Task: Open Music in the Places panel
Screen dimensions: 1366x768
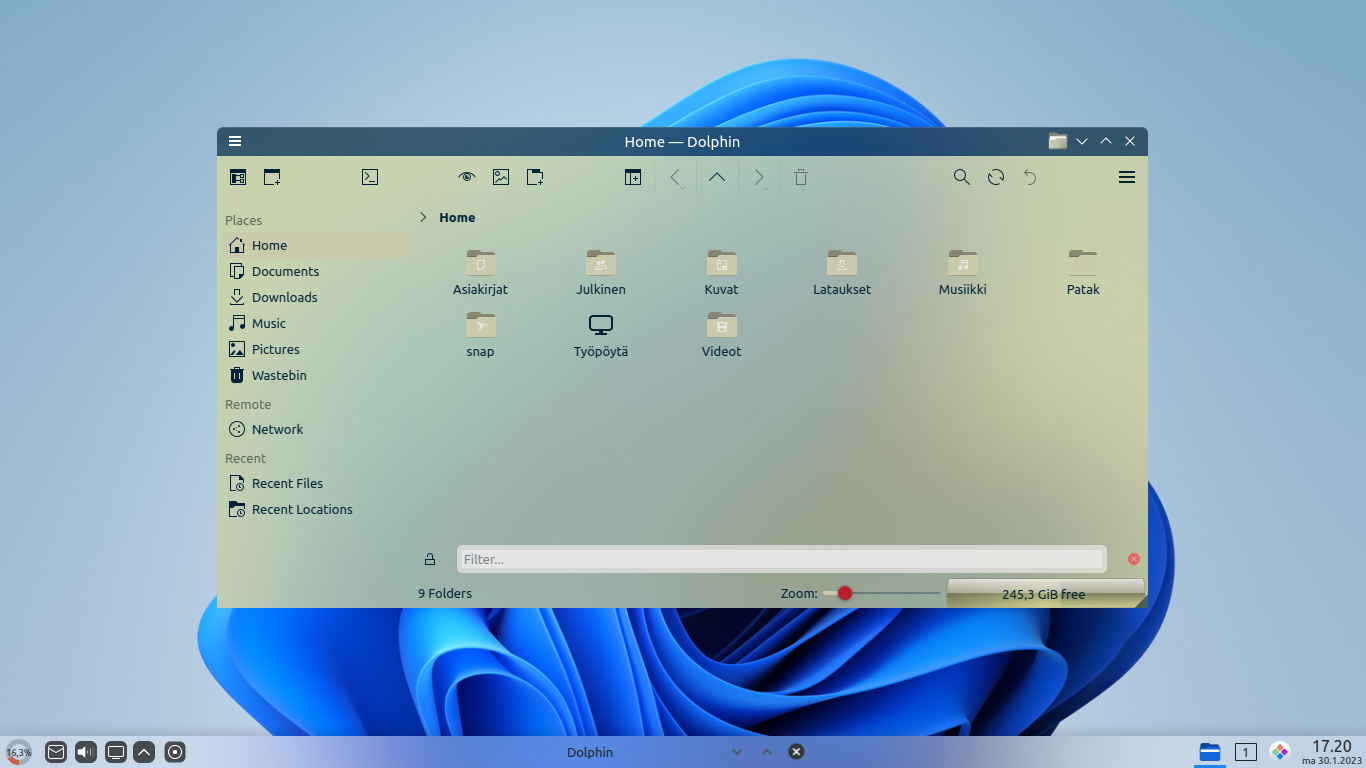Action: [315, 323]
